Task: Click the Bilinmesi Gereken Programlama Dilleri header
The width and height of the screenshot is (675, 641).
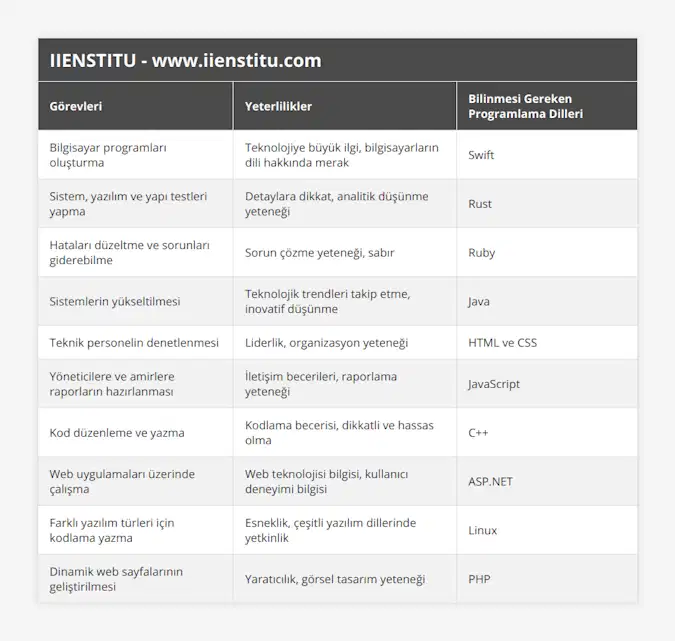Action: pyautogui.click(x=525, y=105)
